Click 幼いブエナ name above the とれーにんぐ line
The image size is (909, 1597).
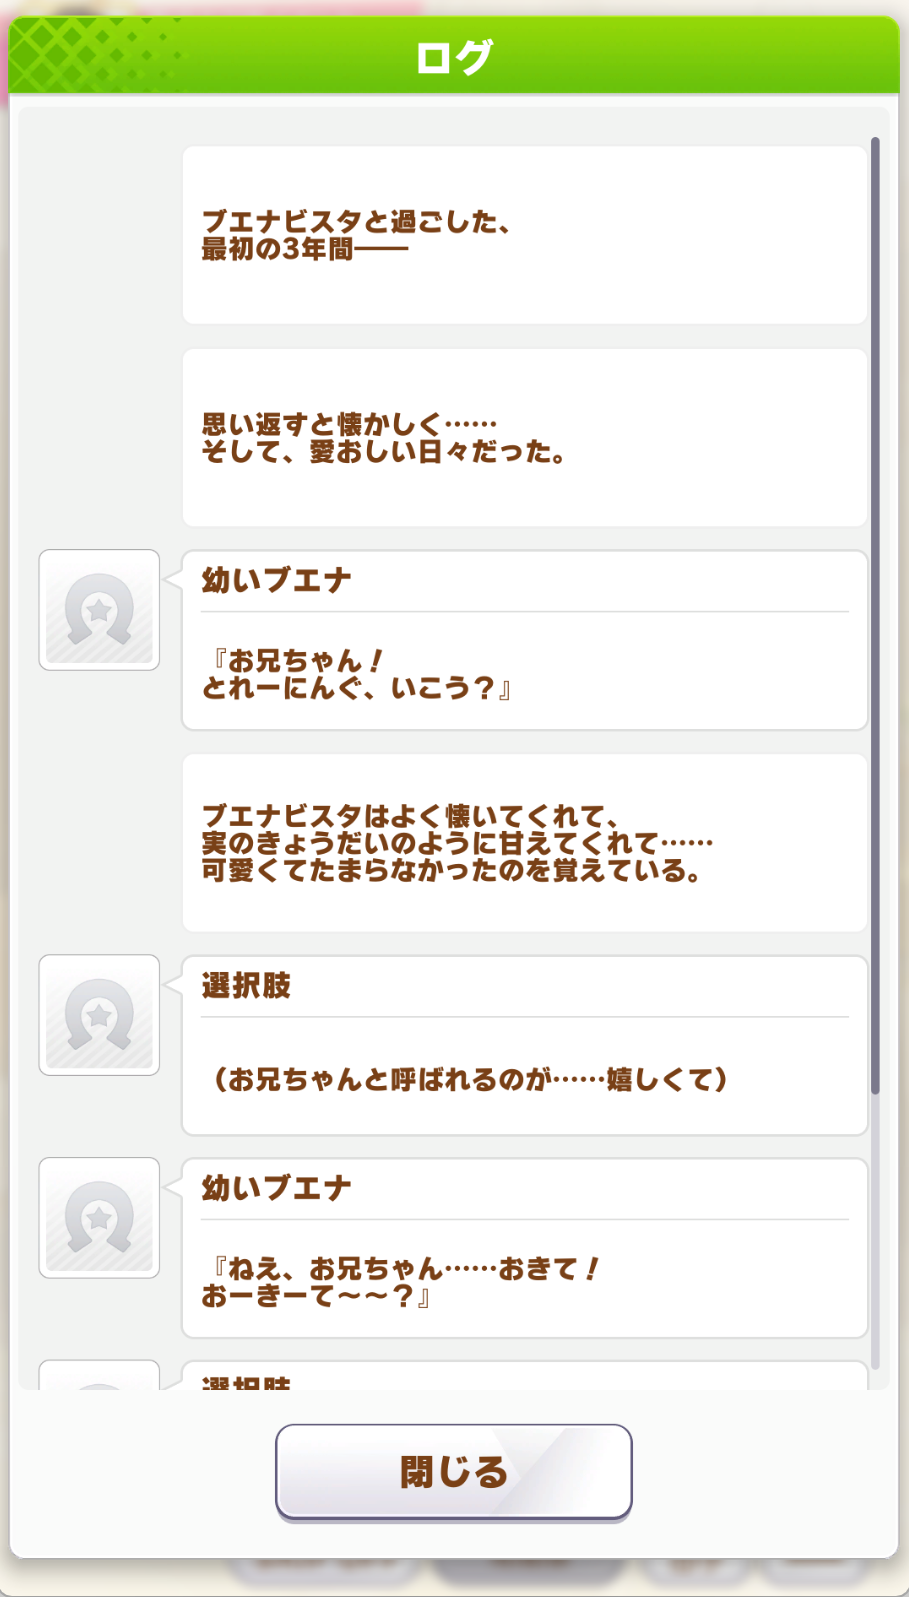[x=277, y=581]
